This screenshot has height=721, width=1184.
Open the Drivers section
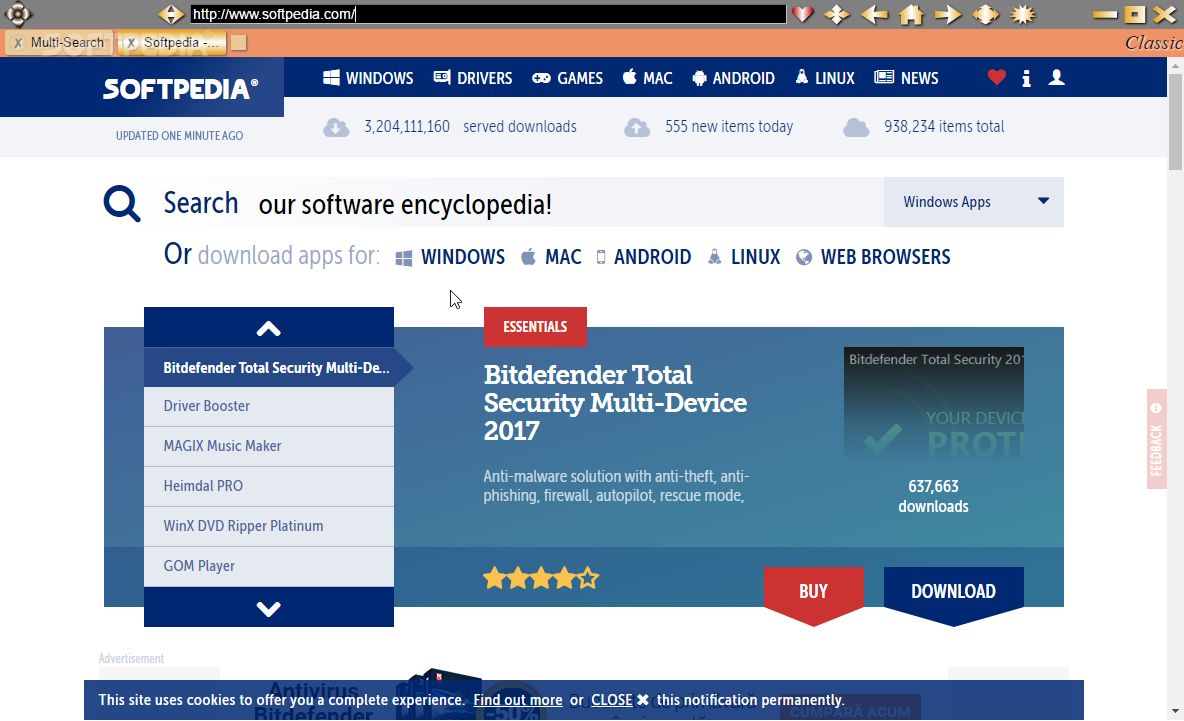click(x=473, y=78)
